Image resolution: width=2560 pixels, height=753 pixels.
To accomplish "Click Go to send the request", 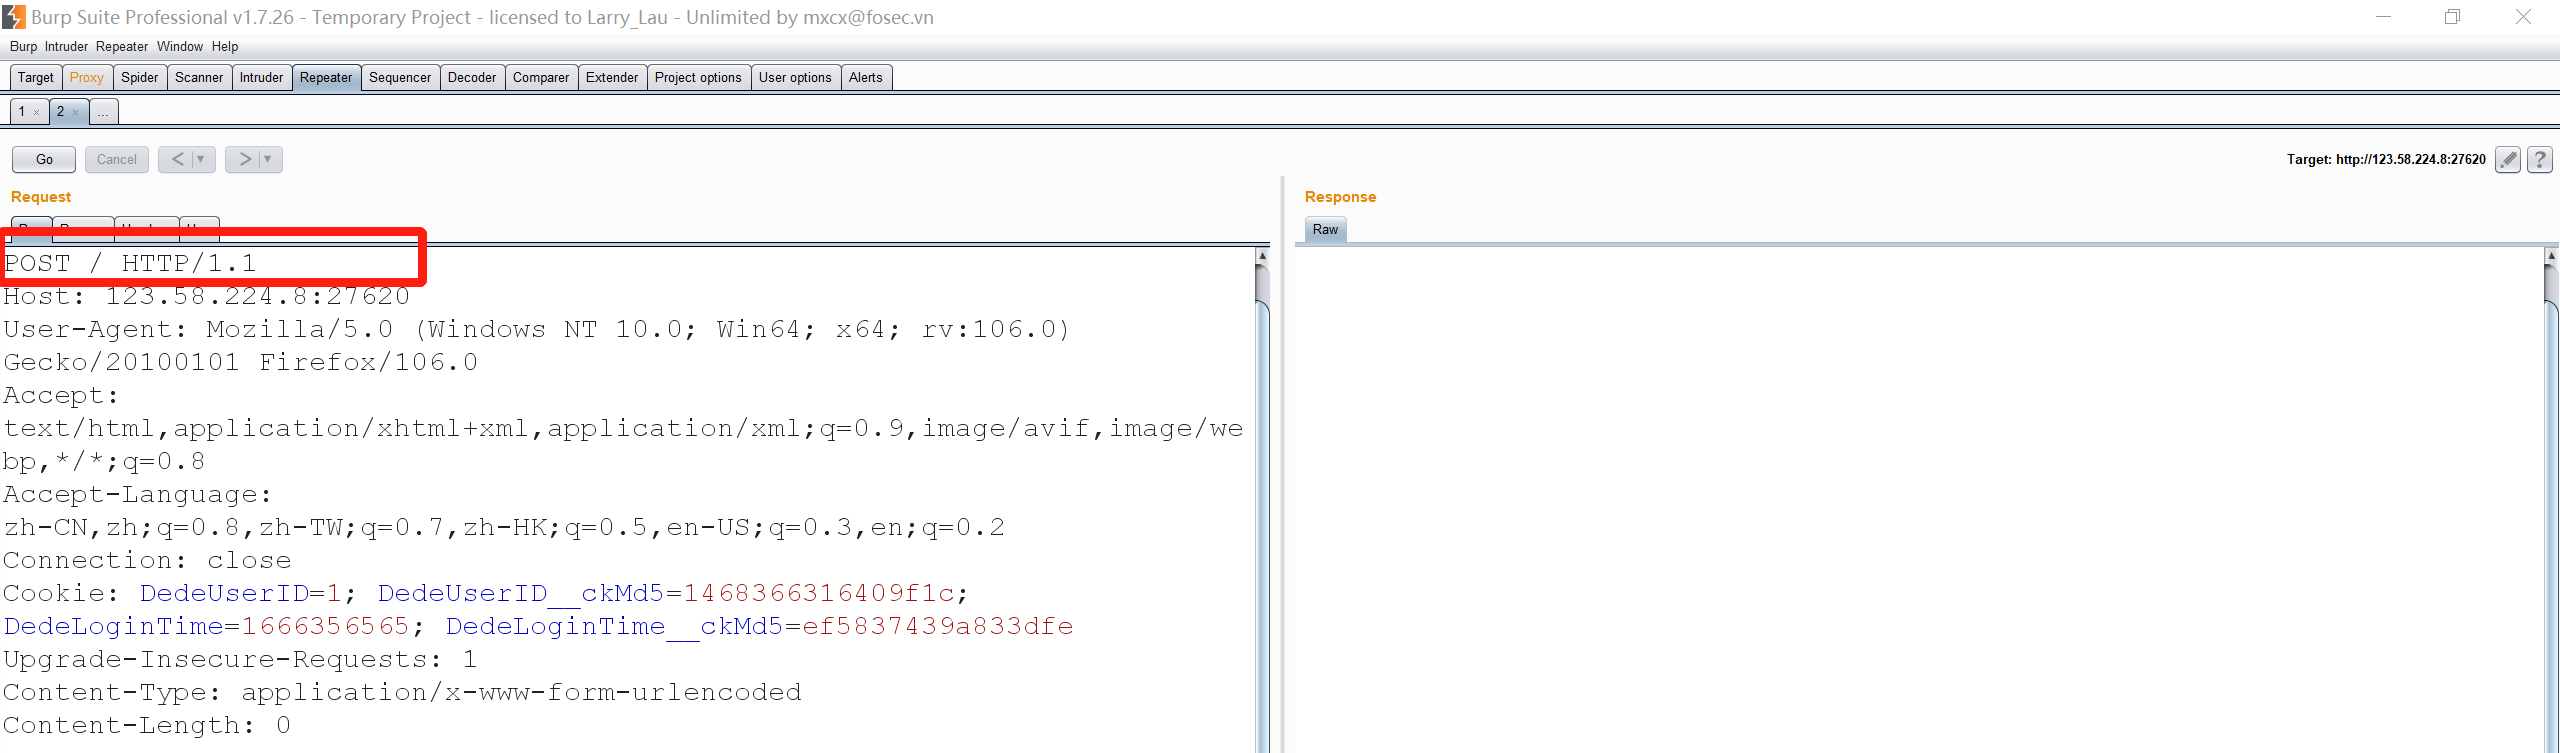I will coord(44,159).
